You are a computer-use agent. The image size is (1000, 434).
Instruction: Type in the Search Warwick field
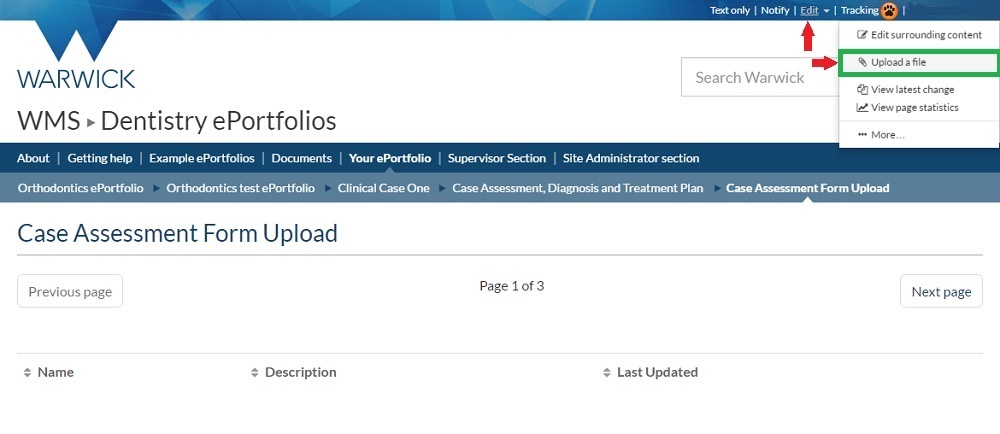(760, 77)
